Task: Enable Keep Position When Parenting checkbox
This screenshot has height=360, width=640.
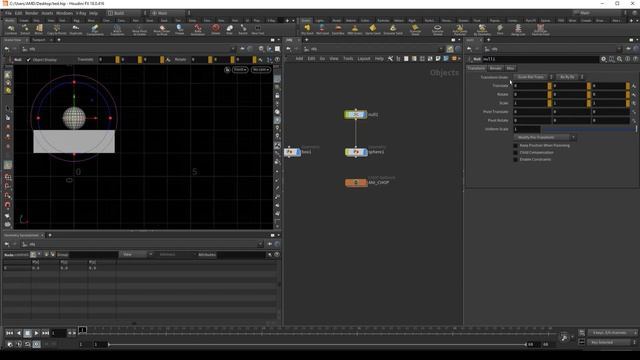Action: [x=515, y=145]
